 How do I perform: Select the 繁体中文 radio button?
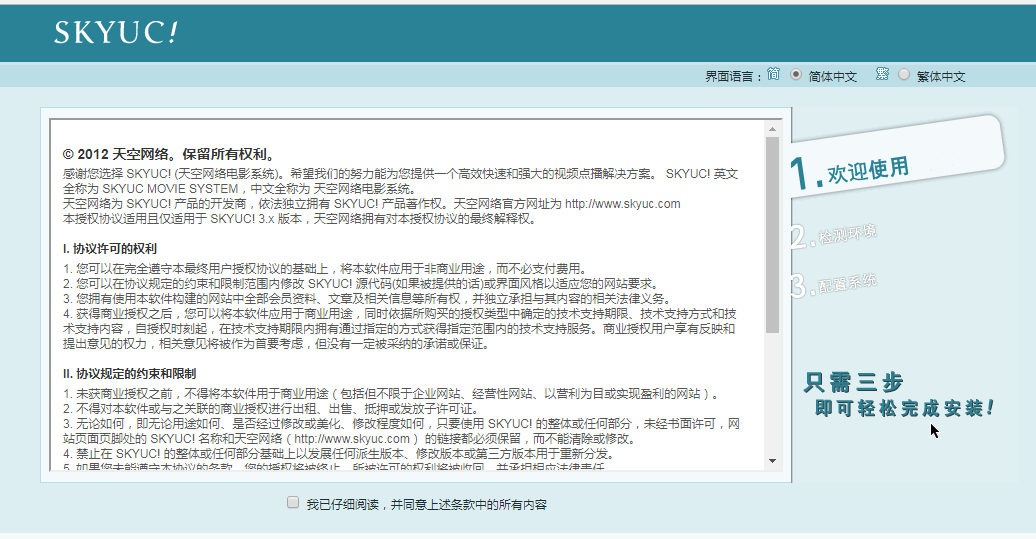(x=904, y=74)
